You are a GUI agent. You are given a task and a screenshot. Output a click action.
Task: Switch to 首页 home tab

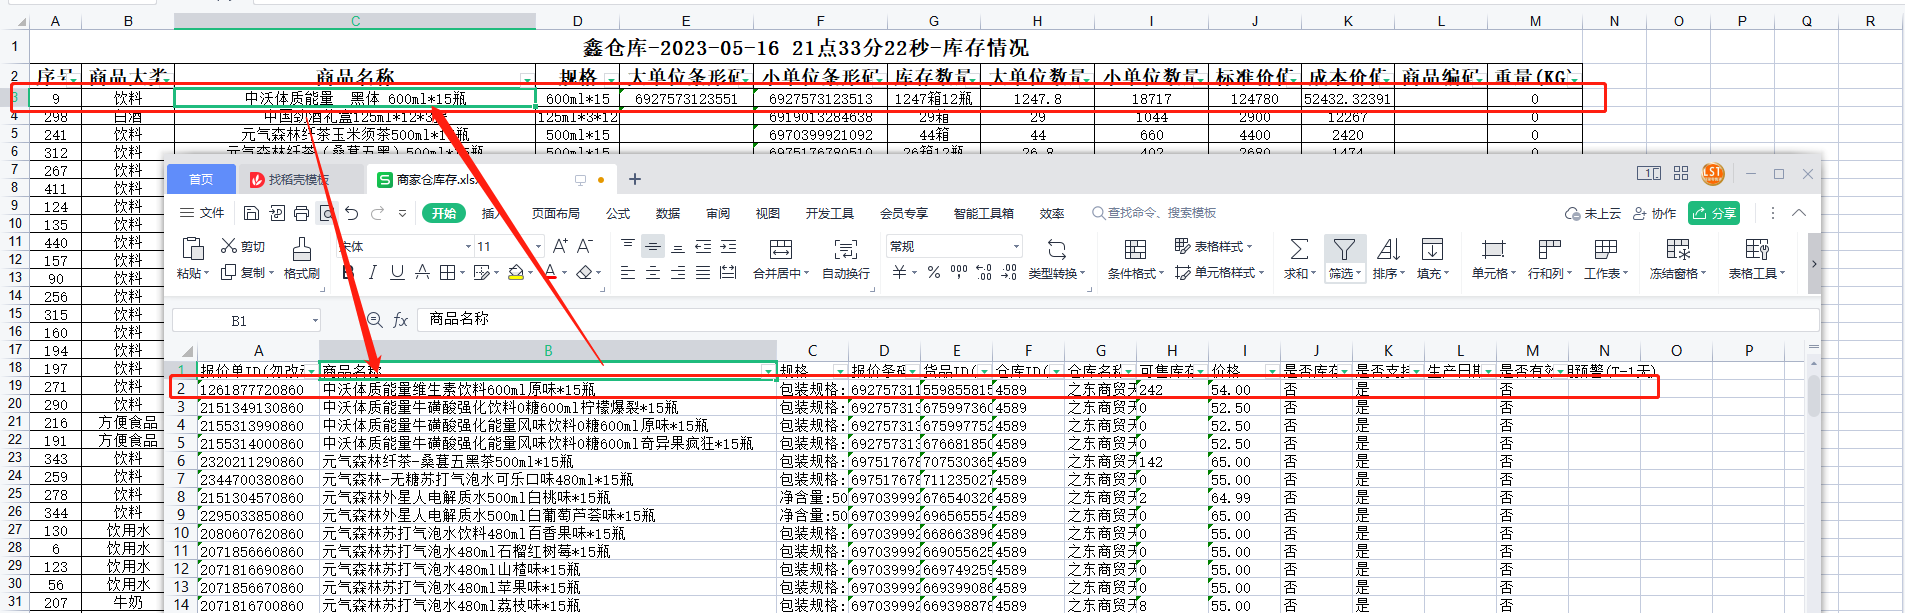(x=201, y=179)
